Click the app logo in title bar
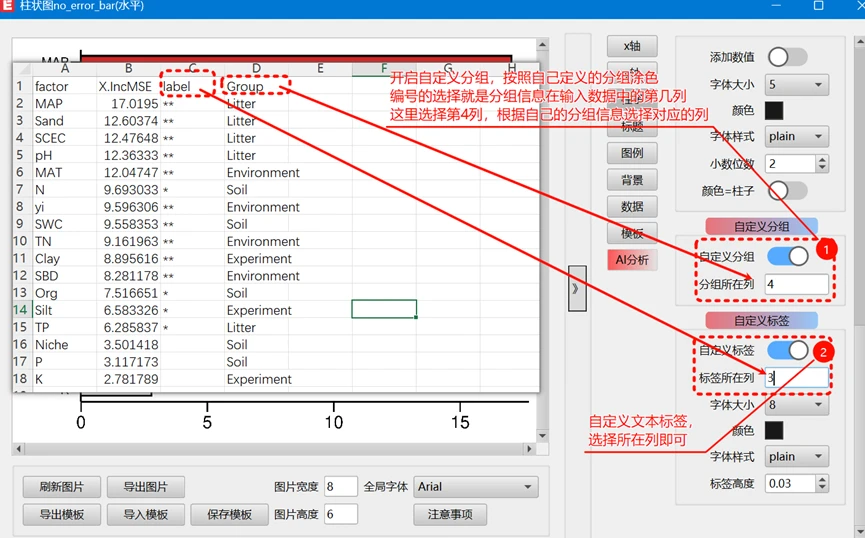The width and height of the screenshot is (865, 538). (10, 6)
